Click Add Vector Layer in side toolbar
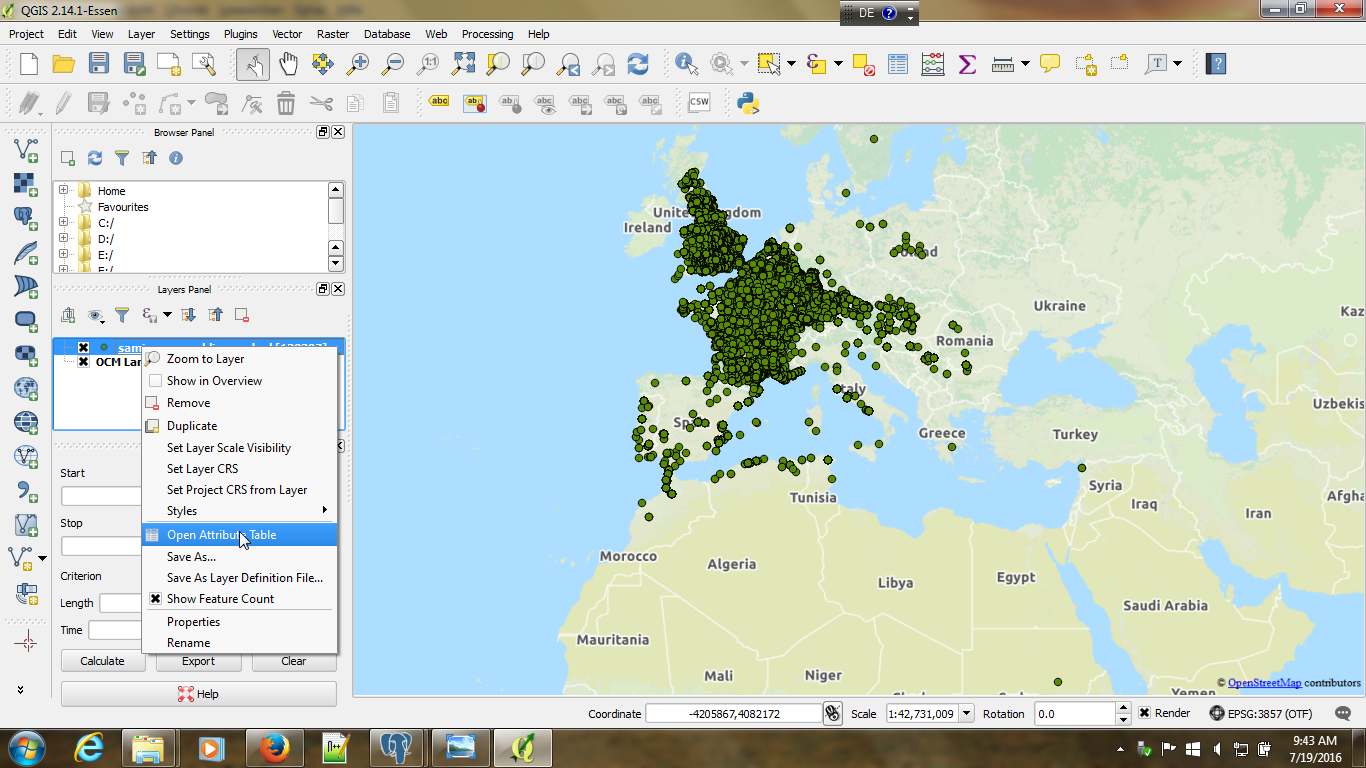Viewport: 1366px width, 768px height. [26, 150]
